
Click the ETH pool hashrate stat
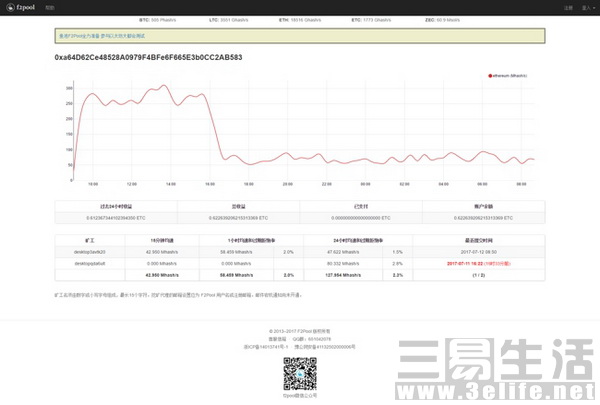pyautogui.click(x=300, y=20)
